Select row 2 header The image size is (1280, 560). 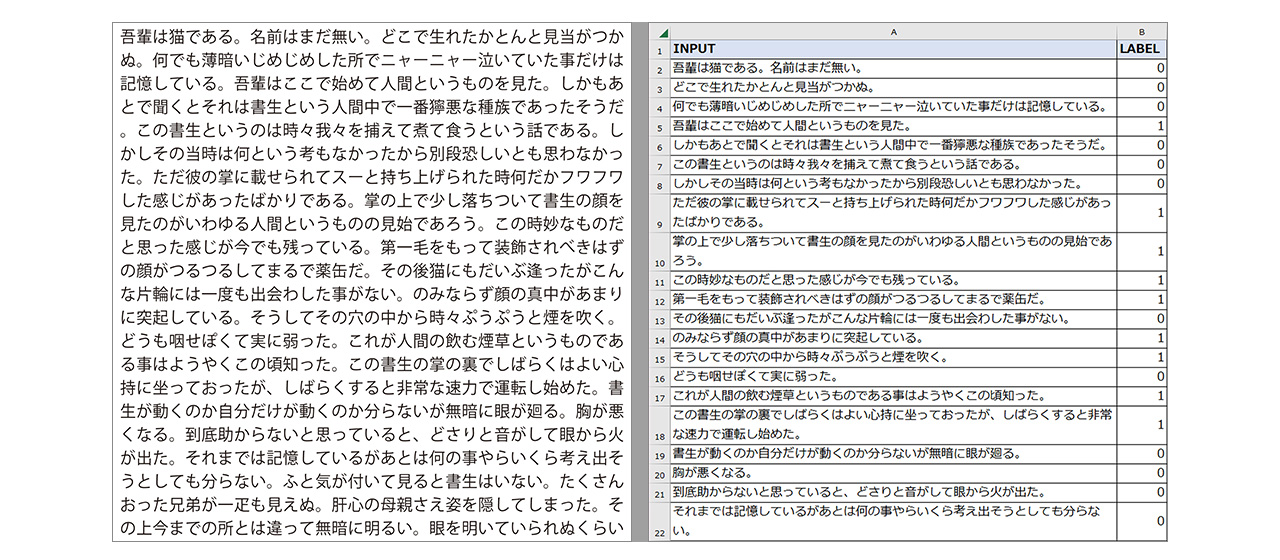click(659, 69)
